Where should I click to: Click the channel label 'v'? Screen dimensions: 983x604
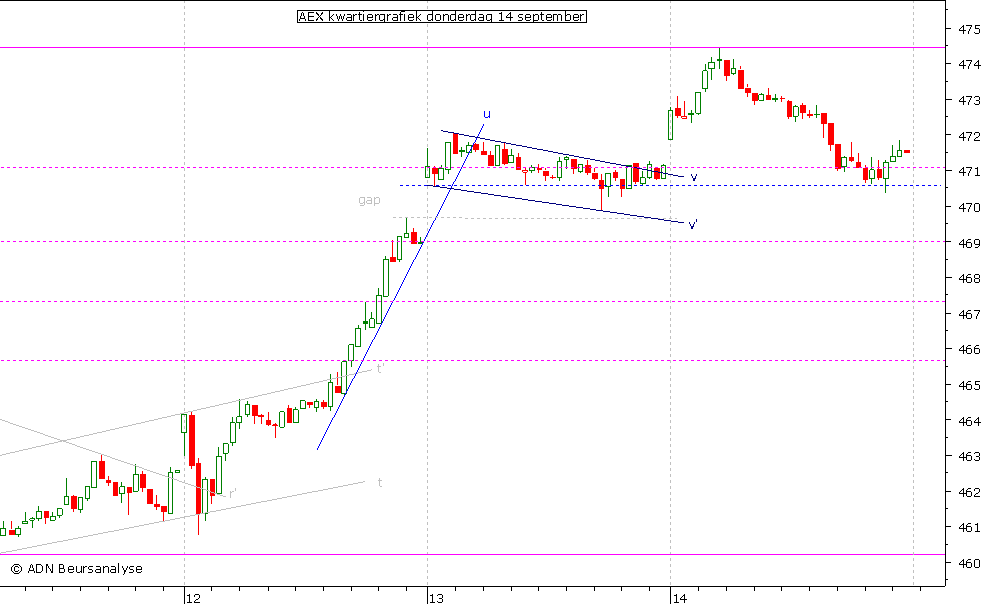click(x=694, y=177)
